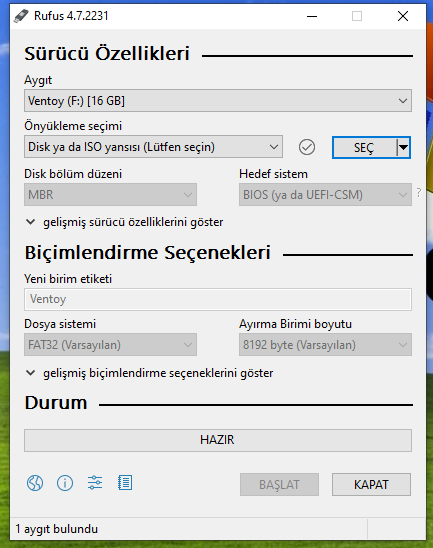Open the Önyükleme seçimi dropdown
The height and width of the screenshot is (548, 433).
click(153, 147)
